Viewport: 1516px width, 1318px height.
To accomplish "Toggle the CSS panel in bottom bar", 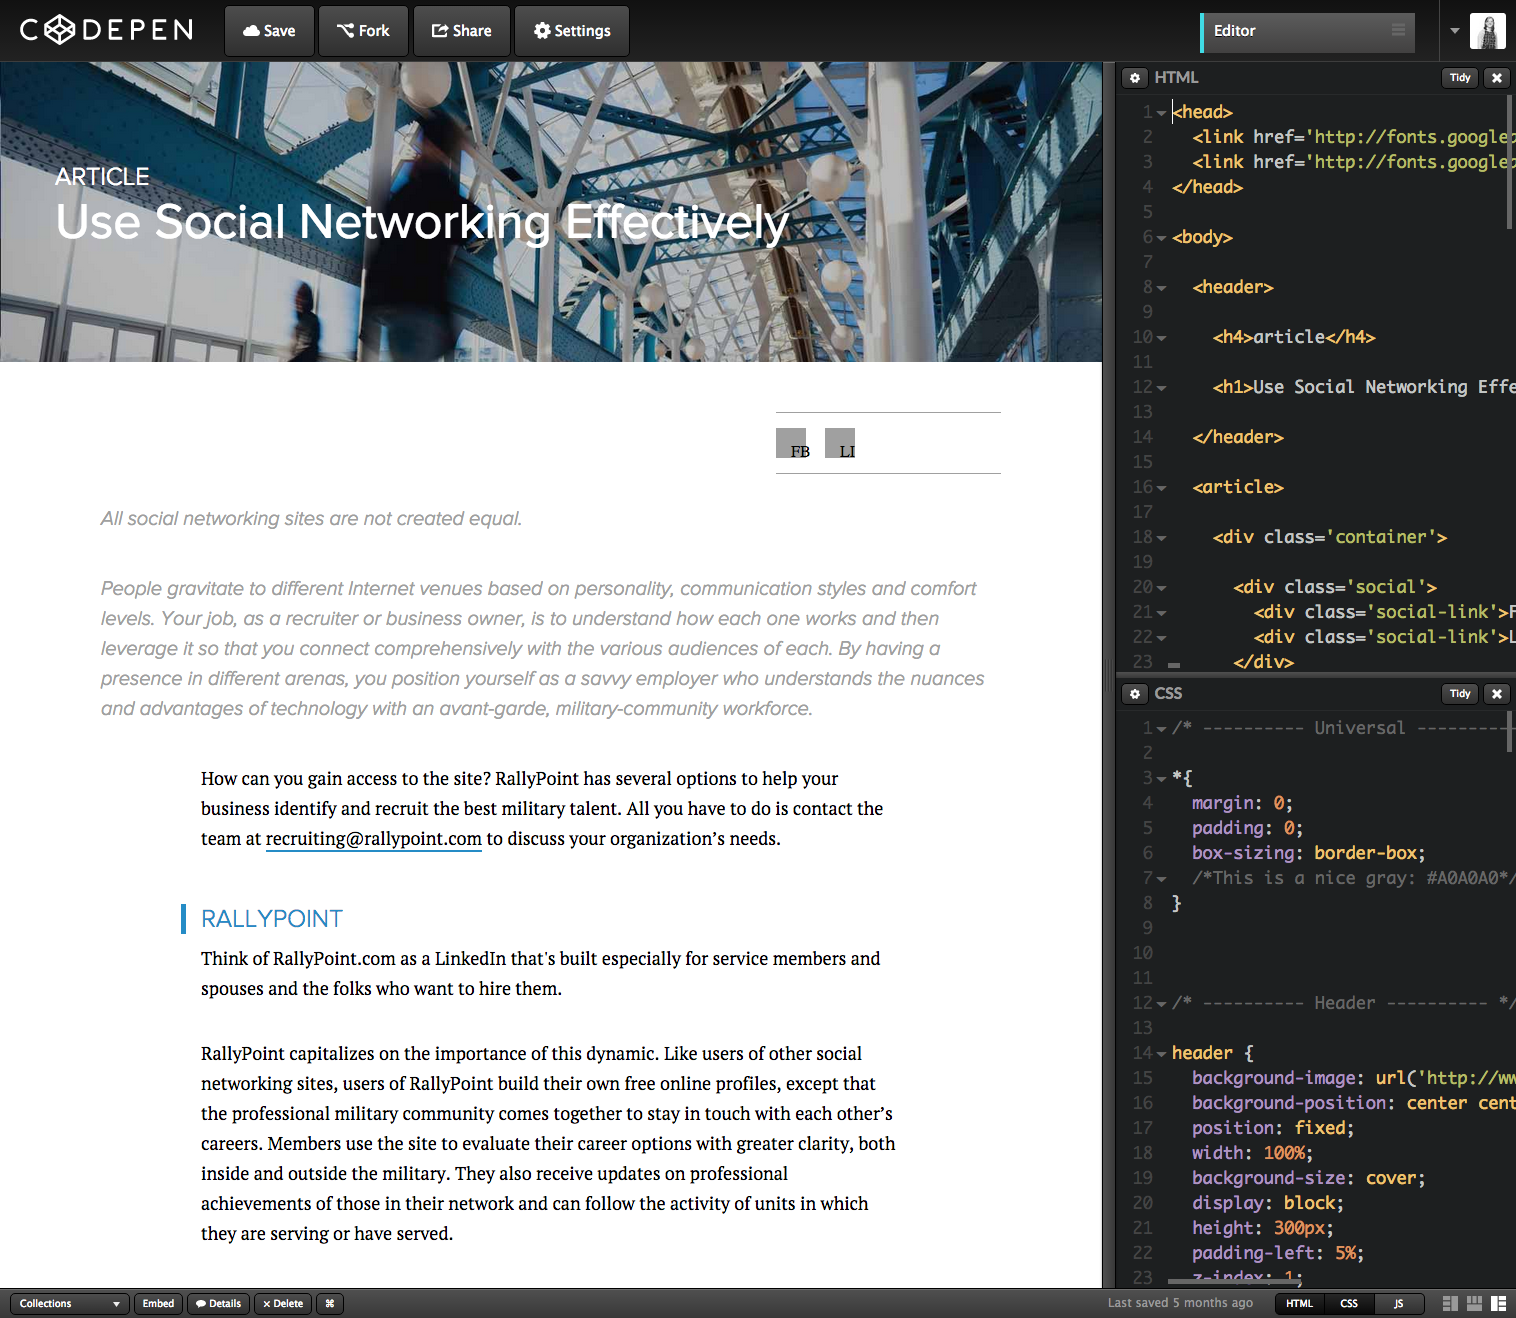I will tap(1349, 1303).
